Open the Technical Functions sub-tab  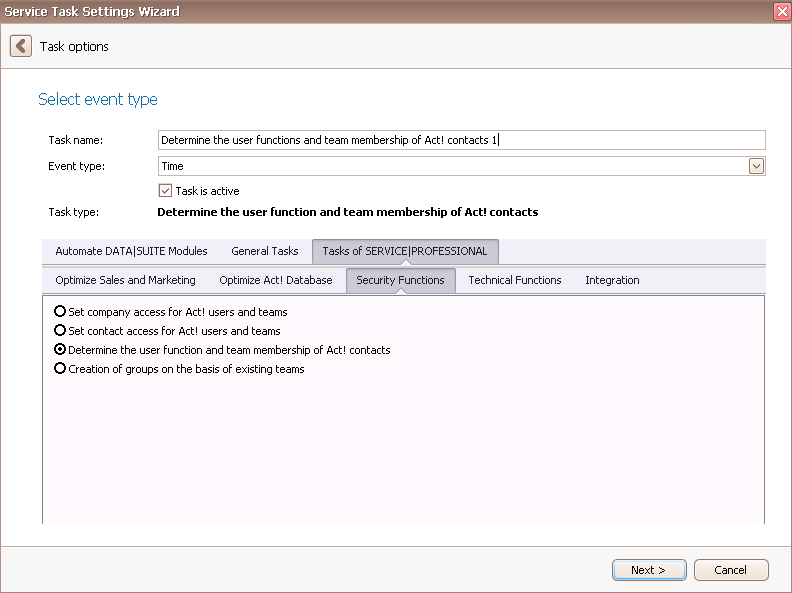tap(515, 280)
